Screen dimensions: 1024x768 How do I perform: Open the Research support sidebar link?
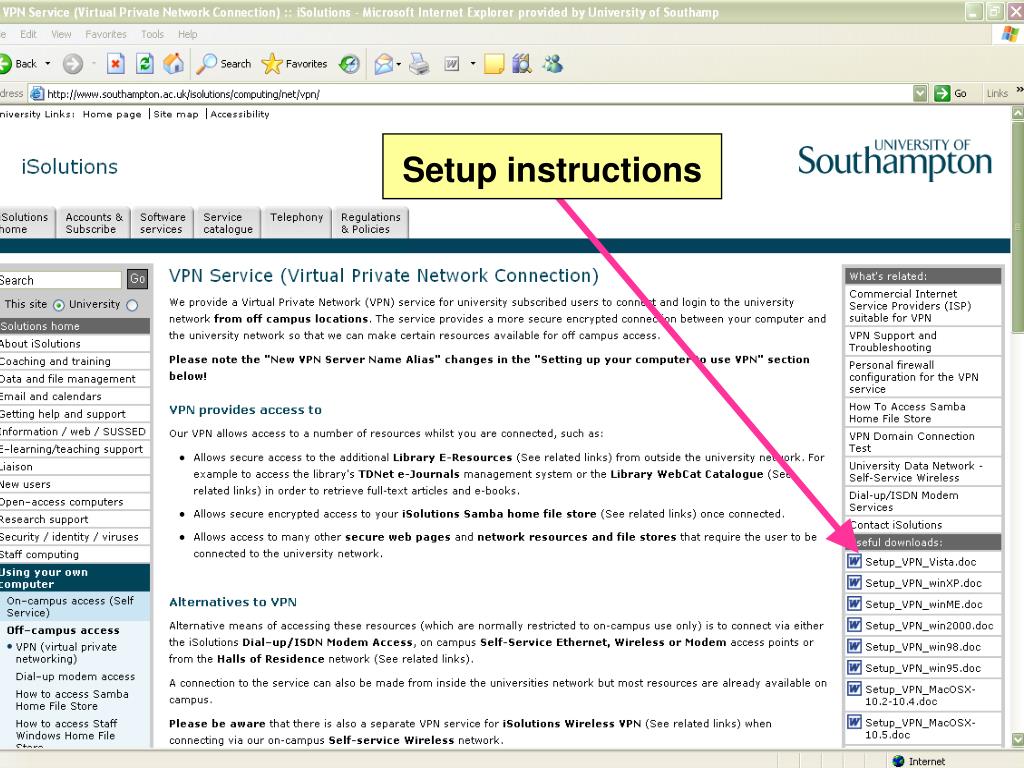[x=44, y=519]
